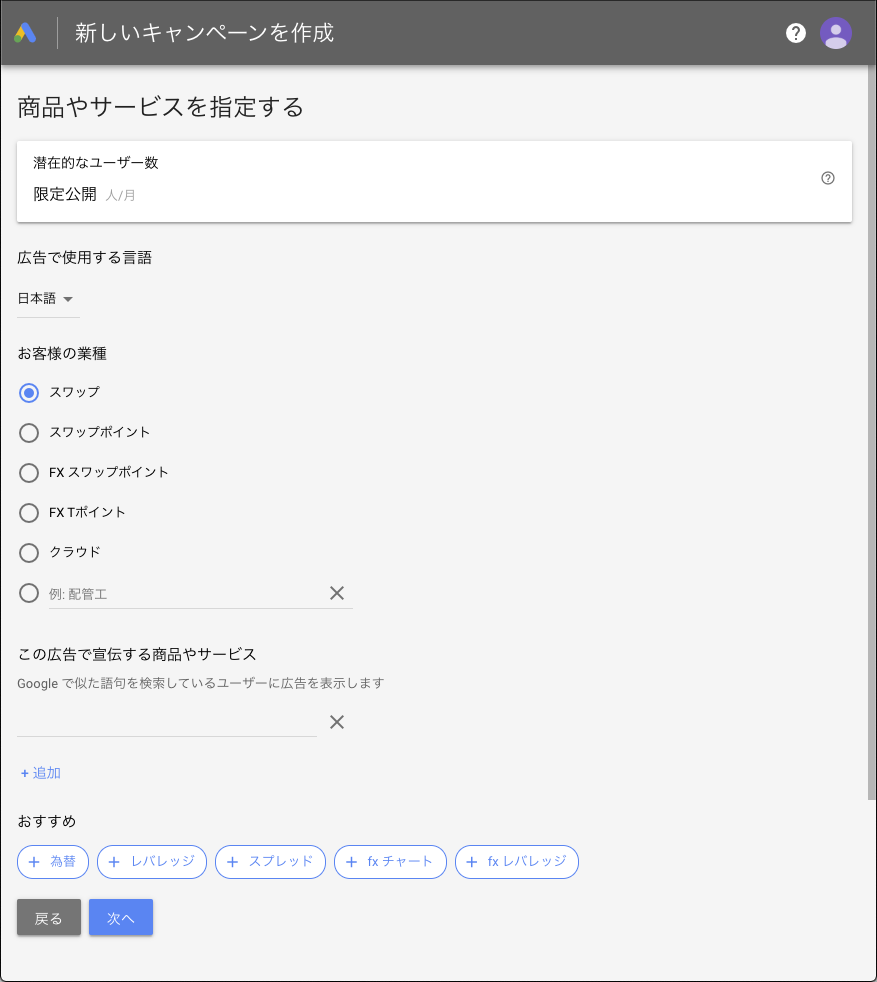Click the info icon in 潜在的なユーザー数 card
The width and height of the screenshot is (877, 982).
(828, 178)
